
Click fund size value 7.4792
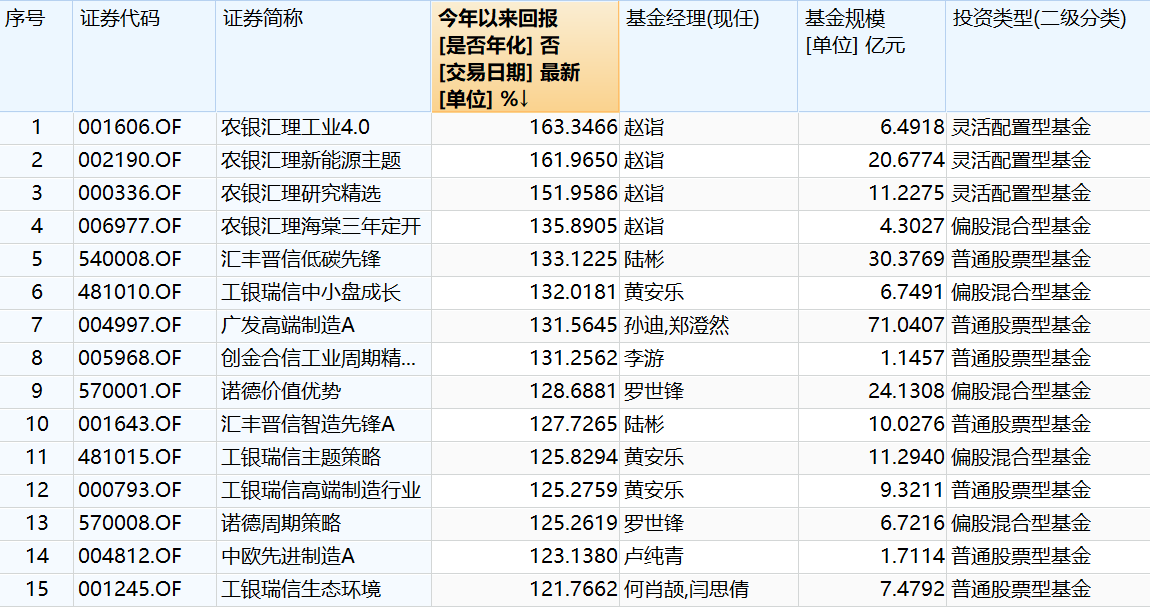pyautogui.click(x=912, y=589)
